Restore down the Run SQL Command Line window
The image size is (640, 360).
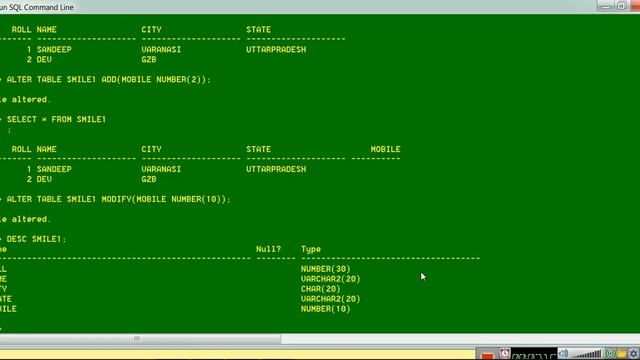pos(622,6)
